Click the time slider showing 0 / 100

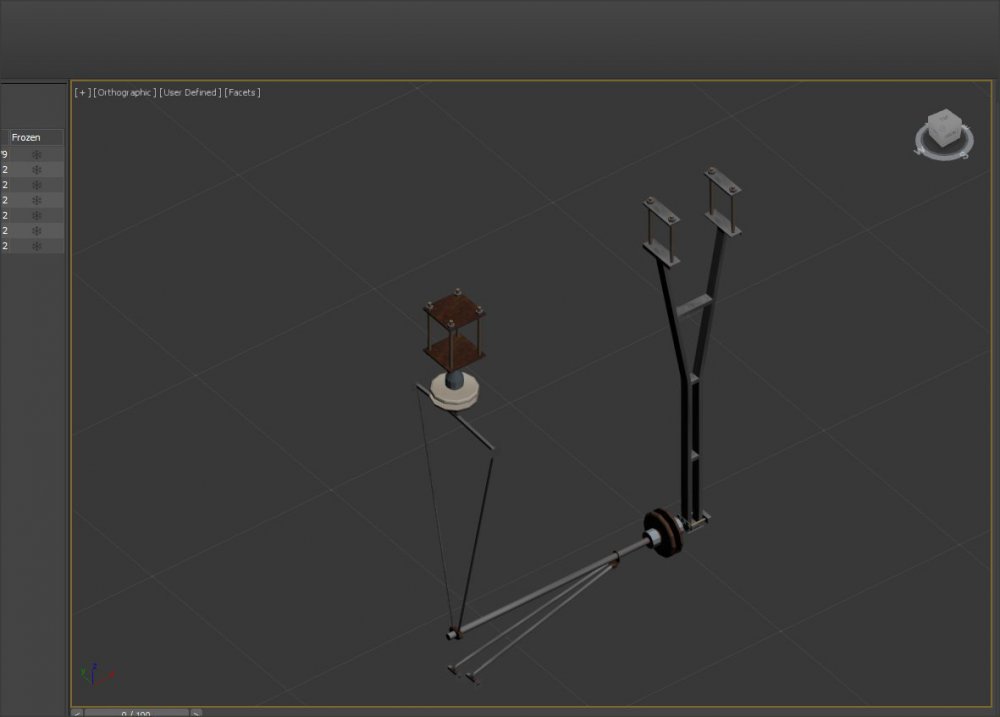click(137, 713)
